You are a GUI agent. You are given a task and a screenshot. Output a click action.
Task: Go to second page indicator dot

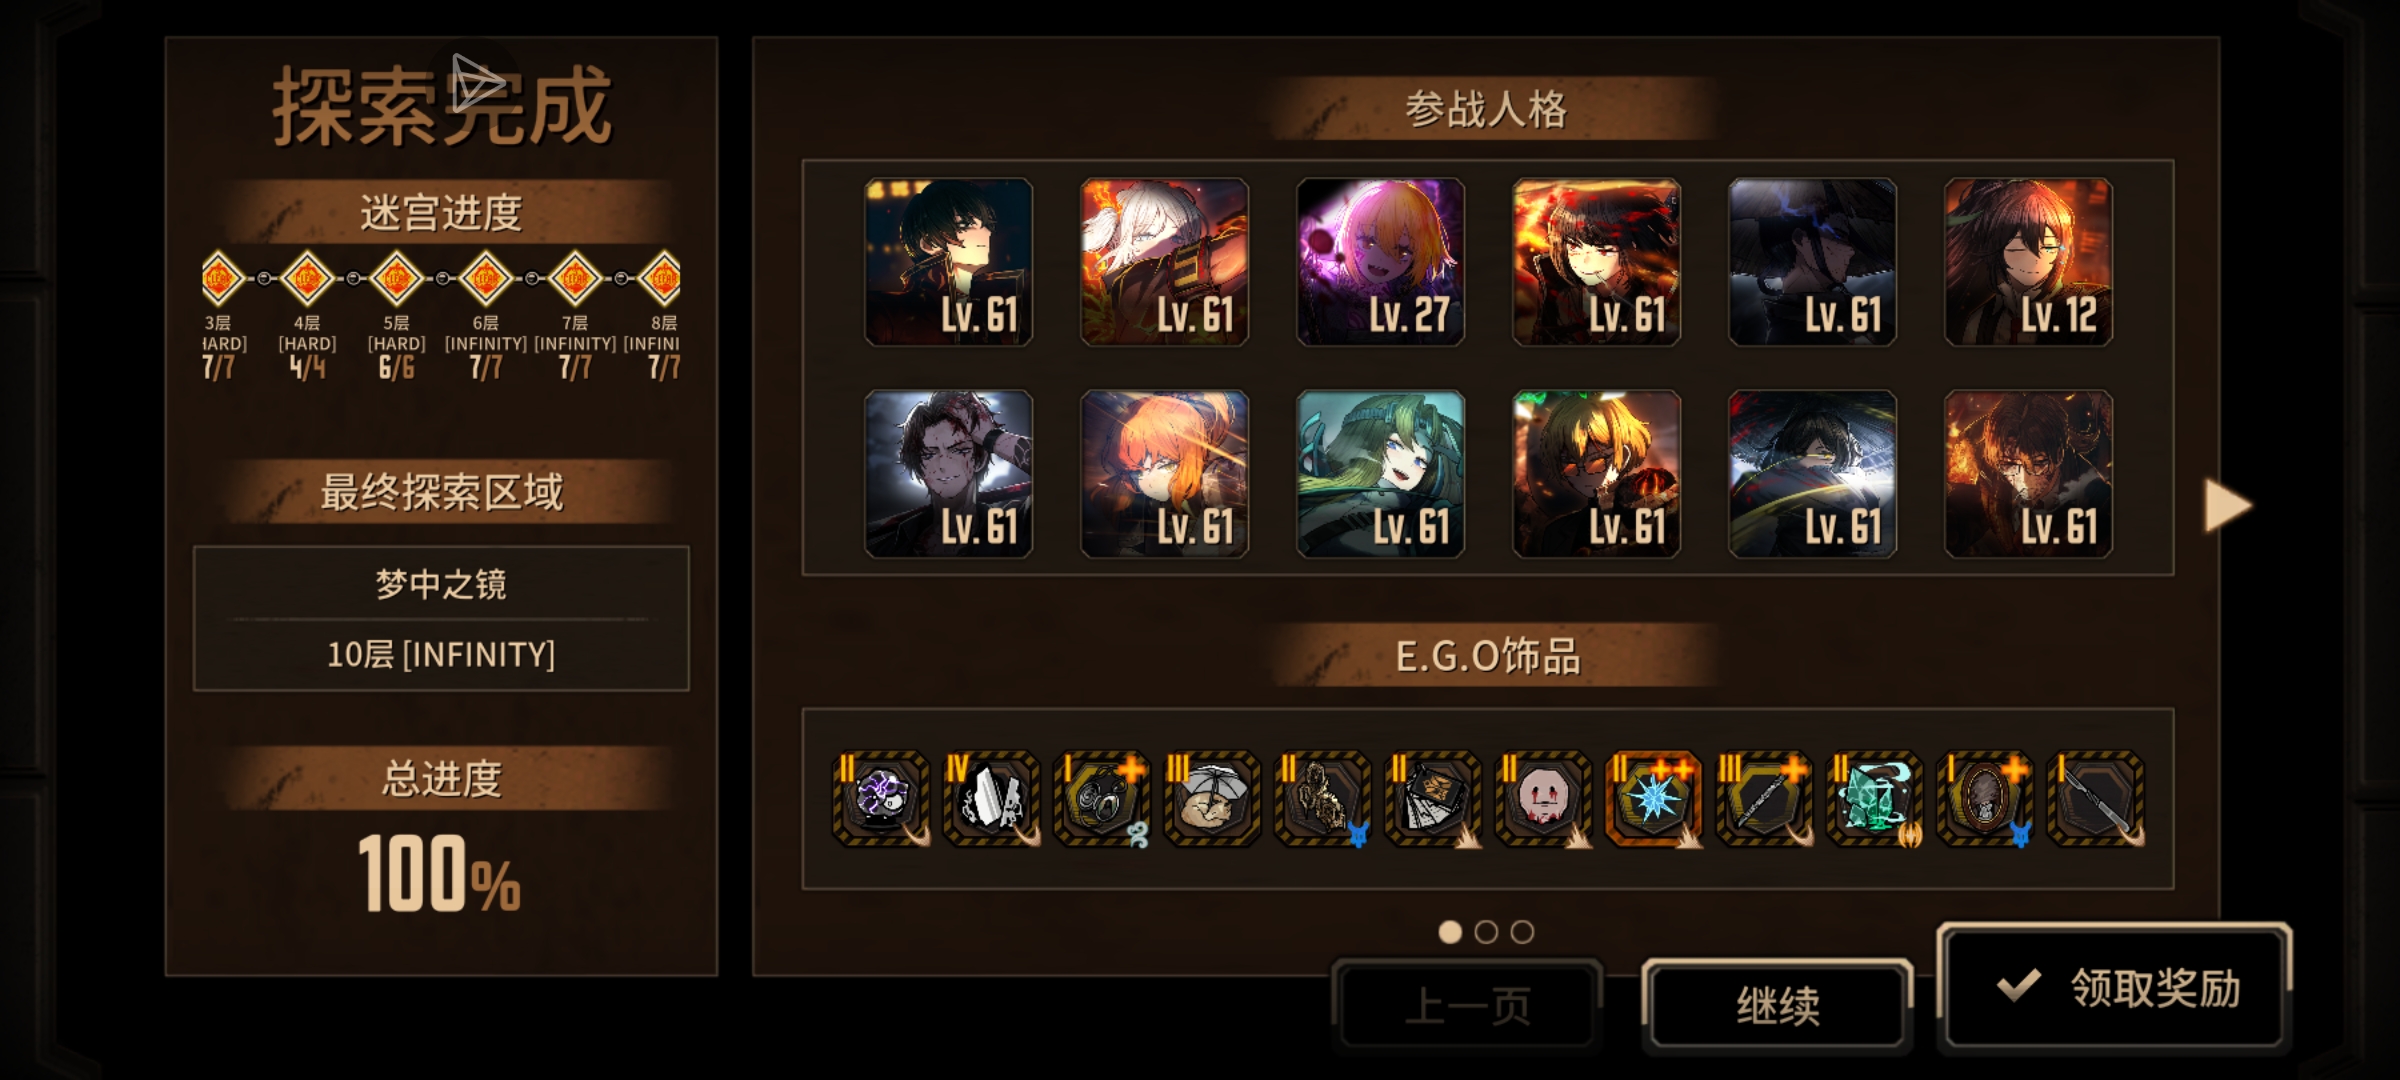click(1486, 932)
